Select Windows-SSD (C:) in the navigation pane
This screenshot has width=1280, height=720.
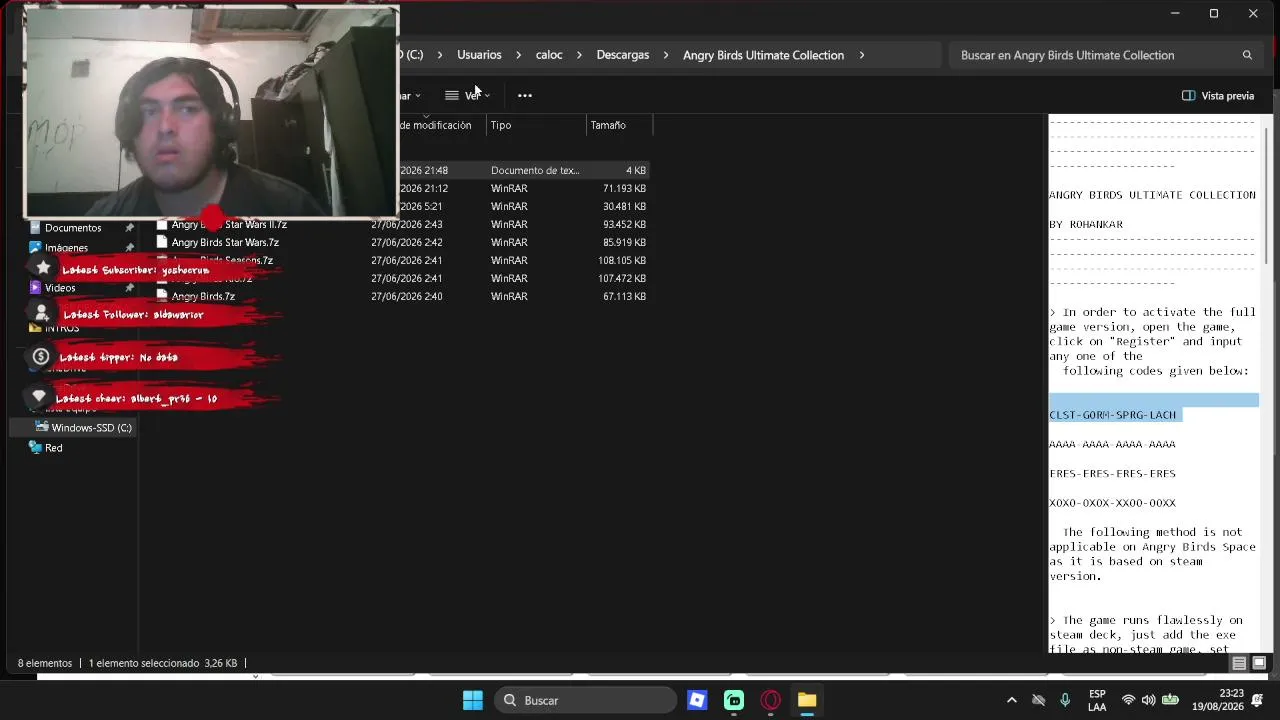(x=91, y=428)
